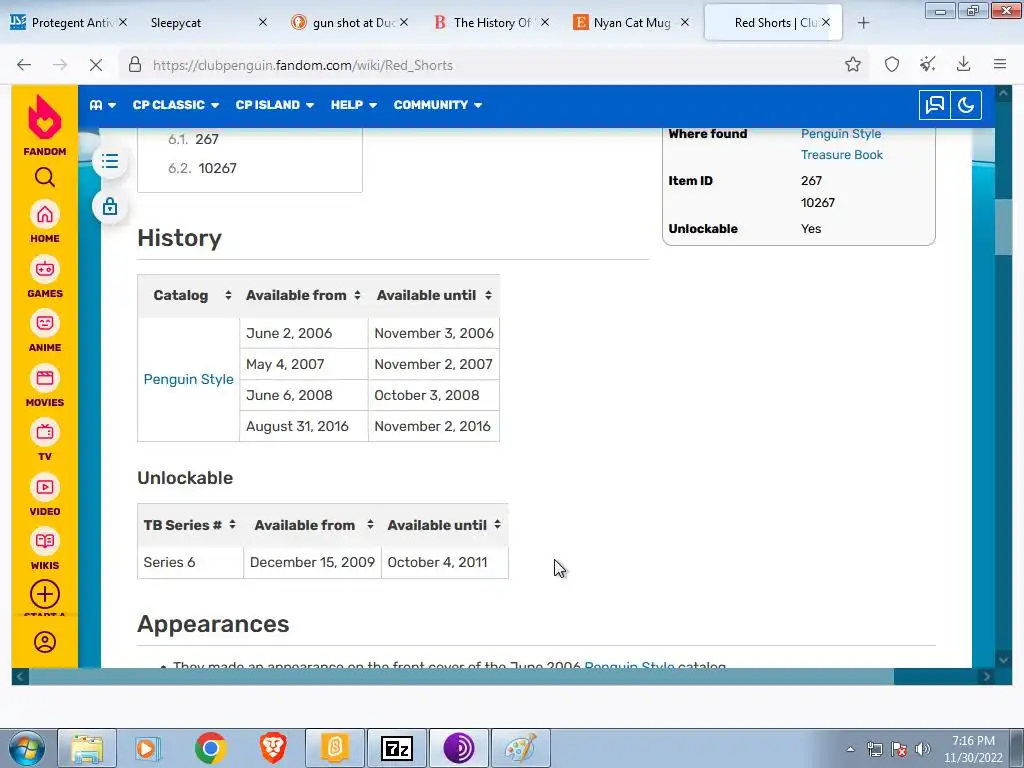
Task: Open the volume control tray icon
Action: (x=923, y=749)
